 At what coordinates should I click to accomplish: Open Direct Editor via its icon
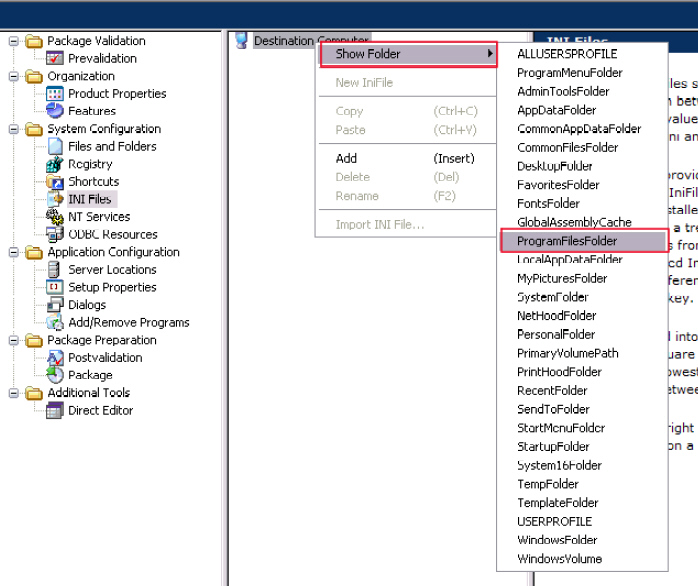55,410
